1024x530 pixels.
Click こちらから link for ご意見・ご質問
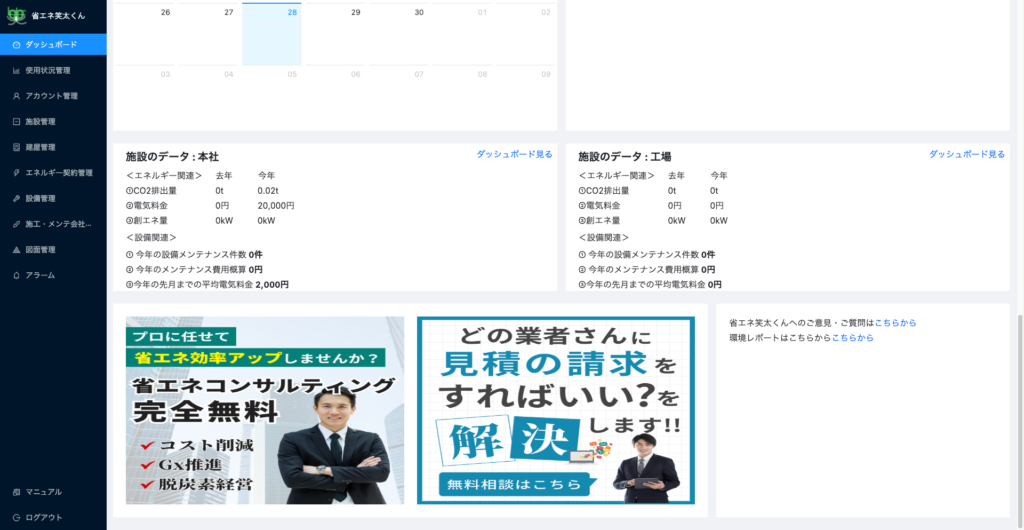coord(895,323)
